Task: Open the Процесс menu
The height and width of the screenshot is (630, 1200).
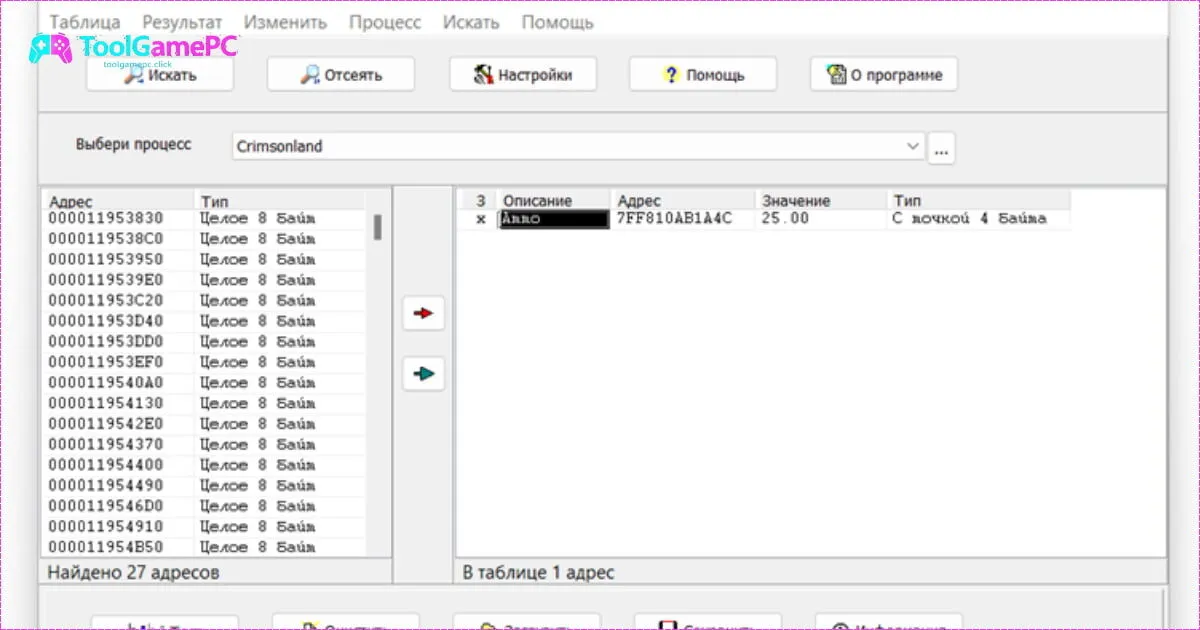Action: pos(385,22)
